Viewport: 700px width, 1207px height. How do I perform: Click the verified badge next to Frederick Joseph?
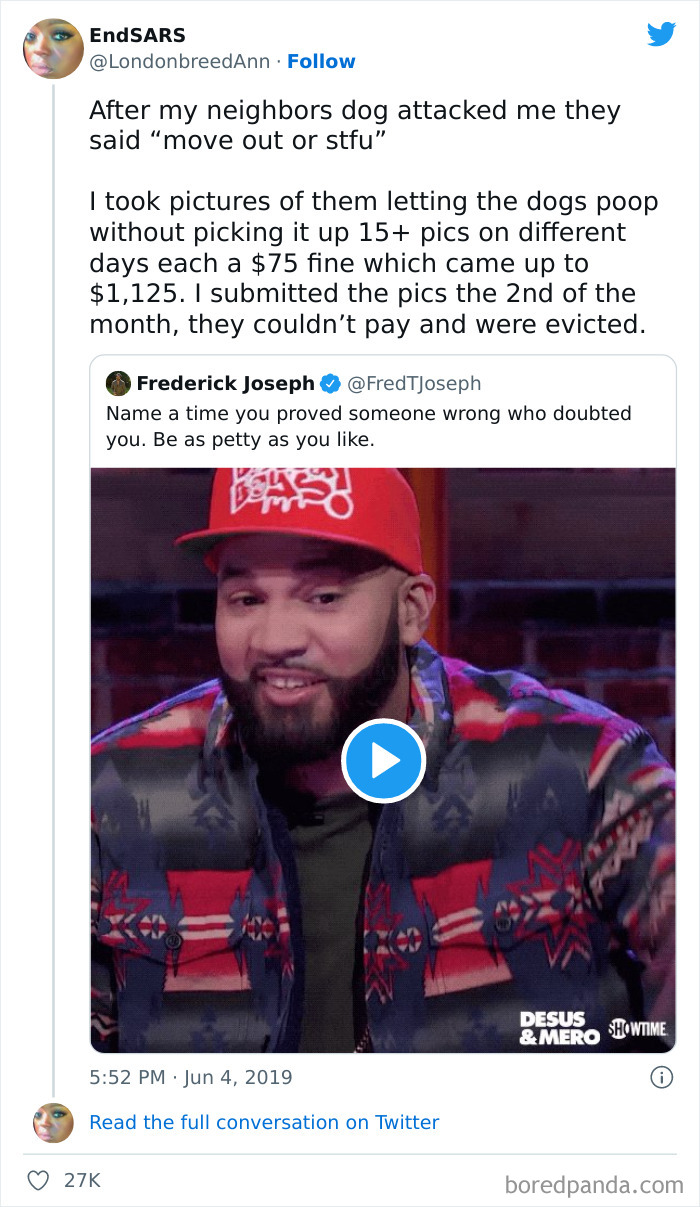[328, 382]
